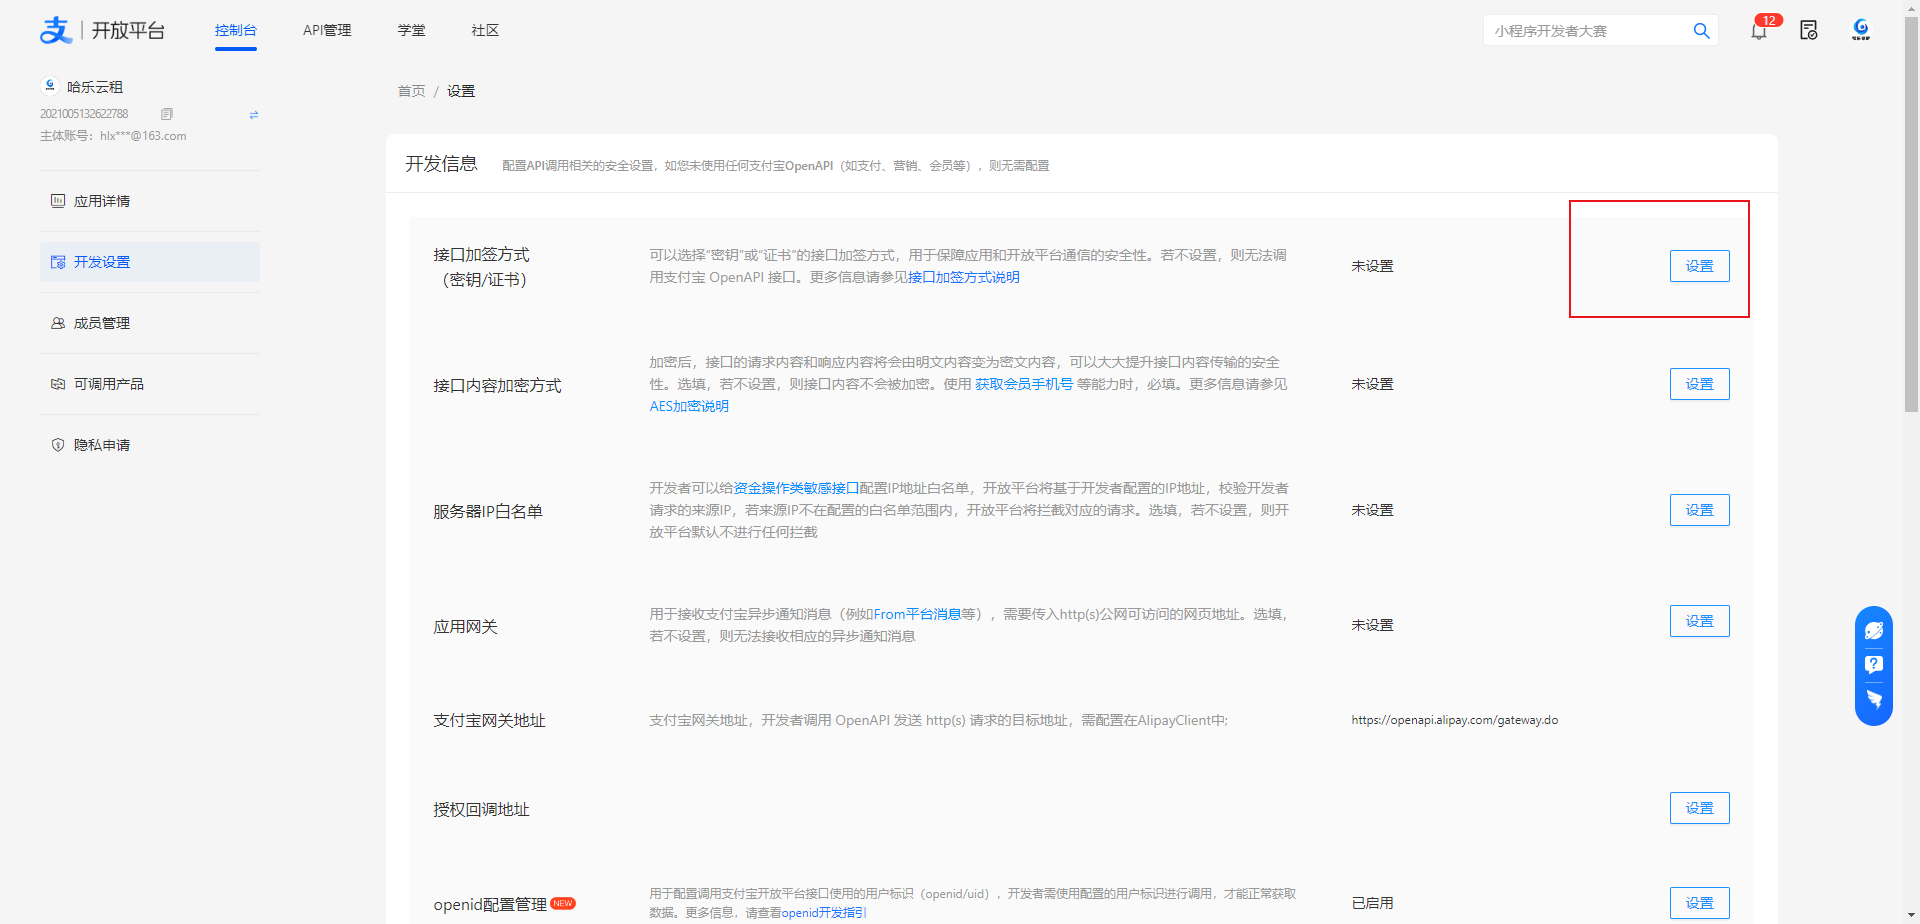Focus the 小程序开发者大赛 search field
The height and width of the screenshot is (924, 1920).
pos(1588,31)
